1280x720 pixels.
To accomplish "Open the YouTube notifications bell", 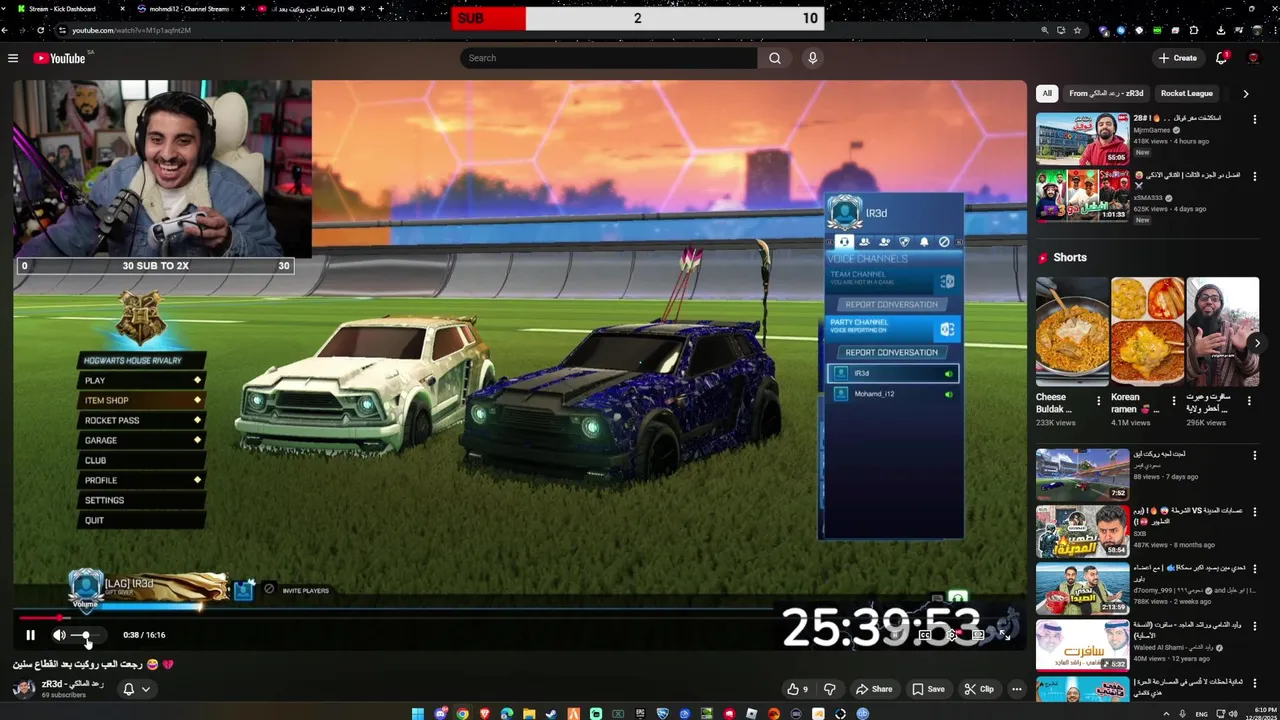I will coord(1221,58).
